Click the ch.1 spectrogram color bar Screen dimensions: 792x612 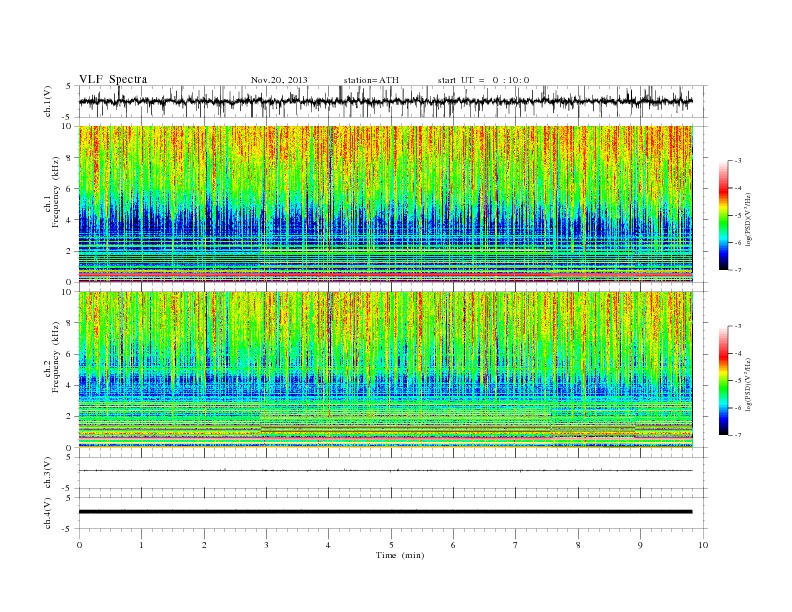724,216
